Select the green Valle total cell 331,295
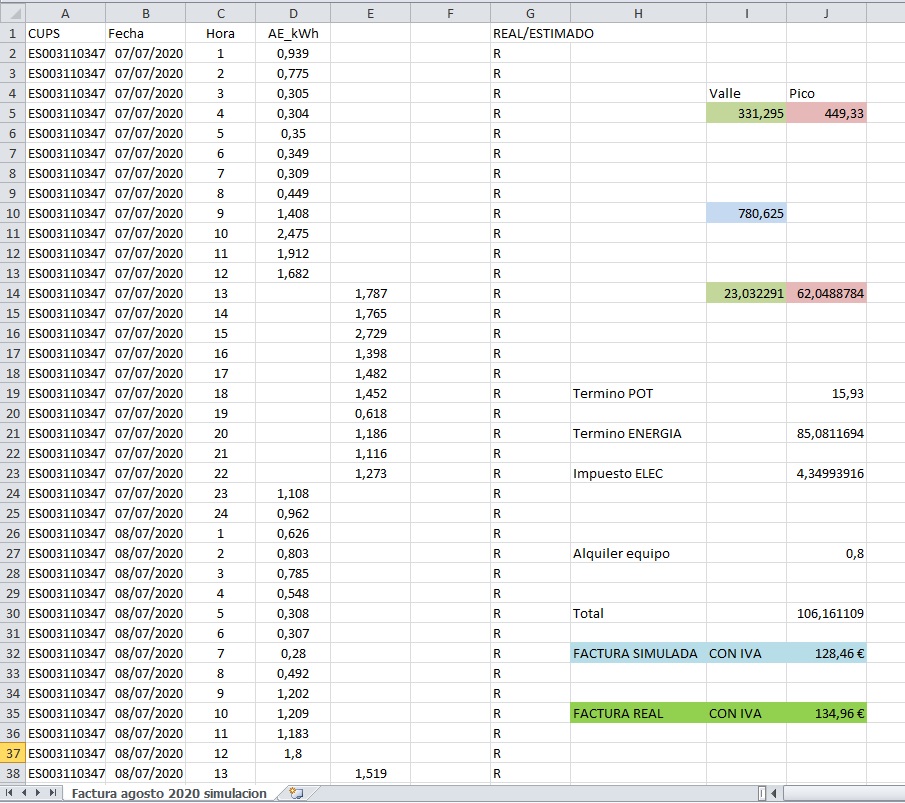The image size is (905, 803). [745, 113]
